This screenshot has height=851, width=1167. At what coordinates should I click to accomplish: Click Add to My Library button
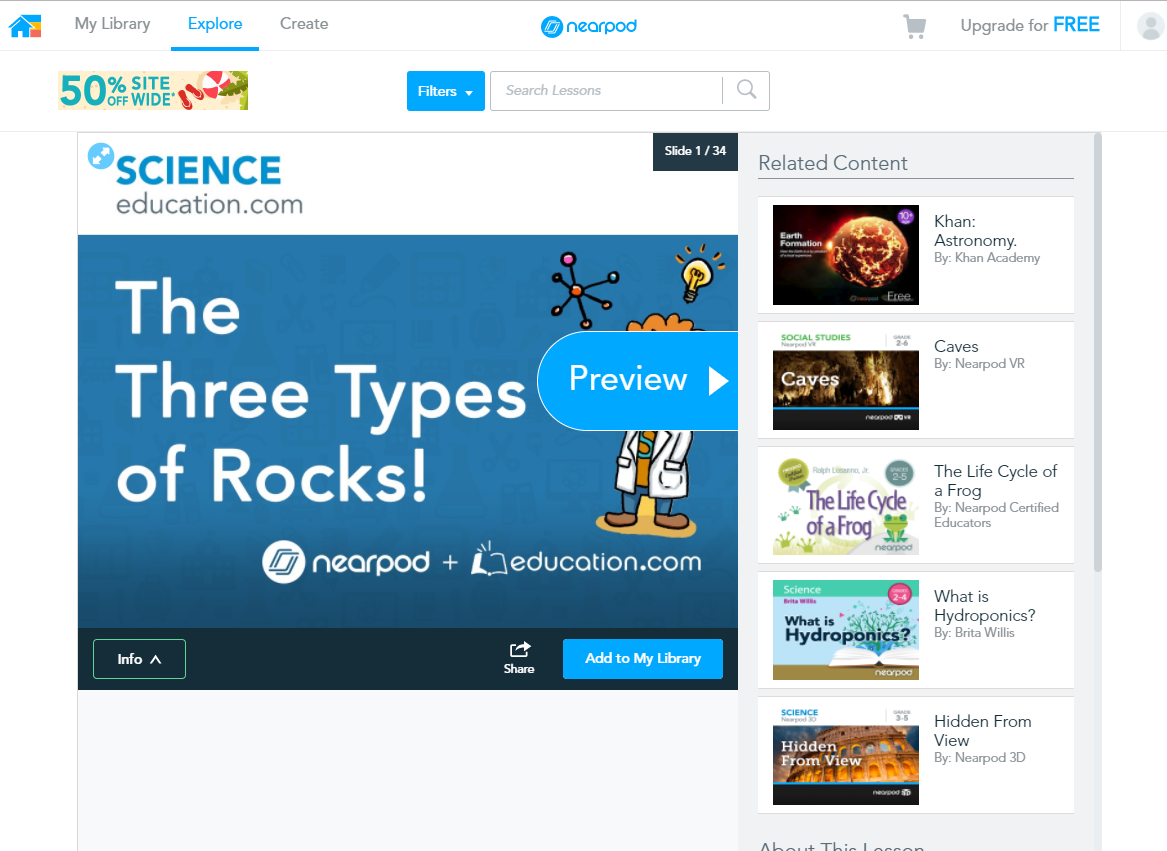pos(642,659)
